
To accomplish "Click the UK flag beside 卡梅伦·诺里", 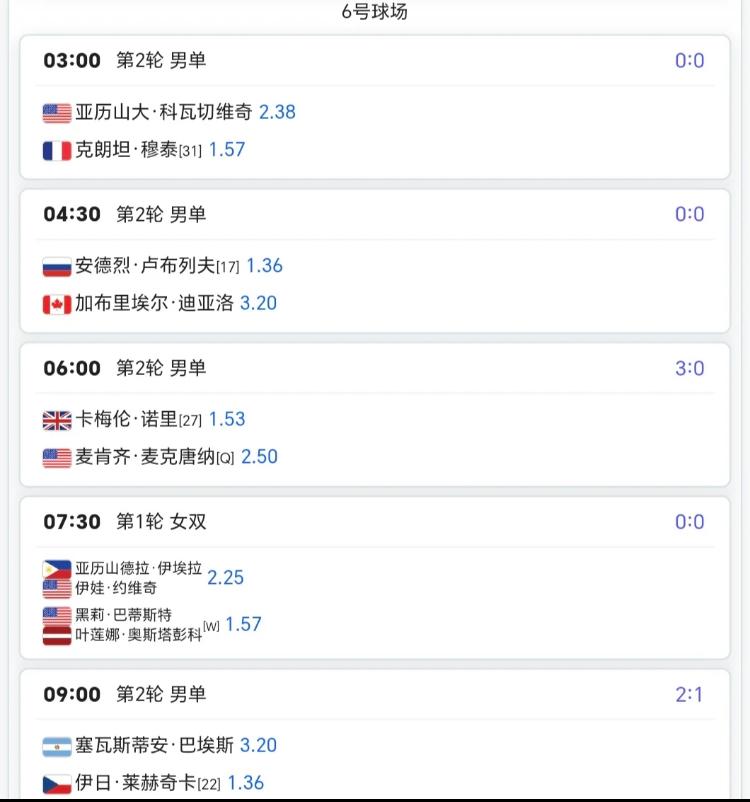I will coord(57,420).
